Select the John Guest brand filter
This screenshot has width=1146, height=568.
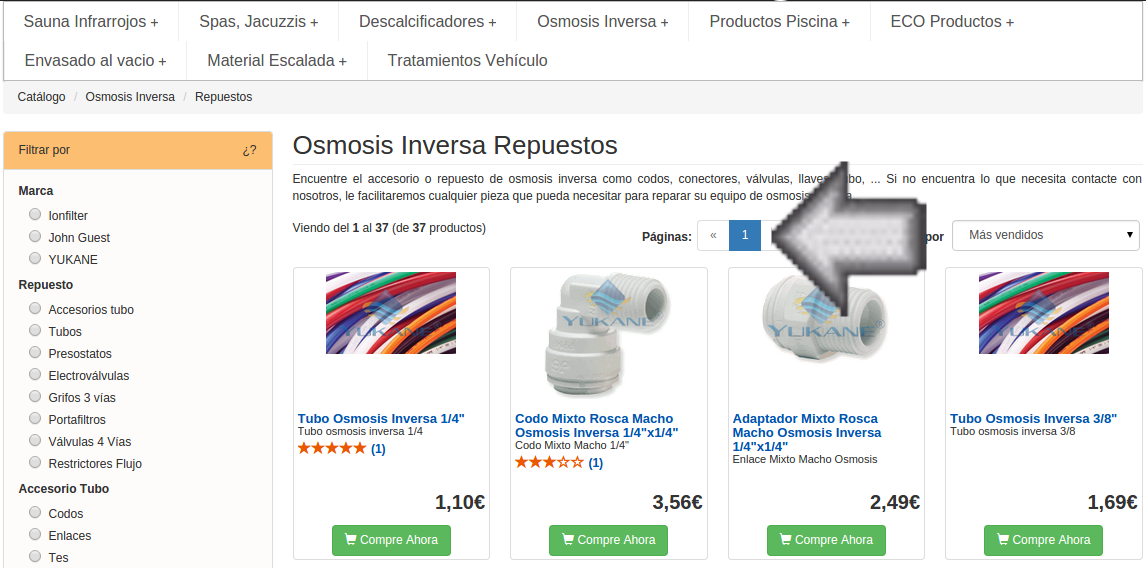pos(34,236)
